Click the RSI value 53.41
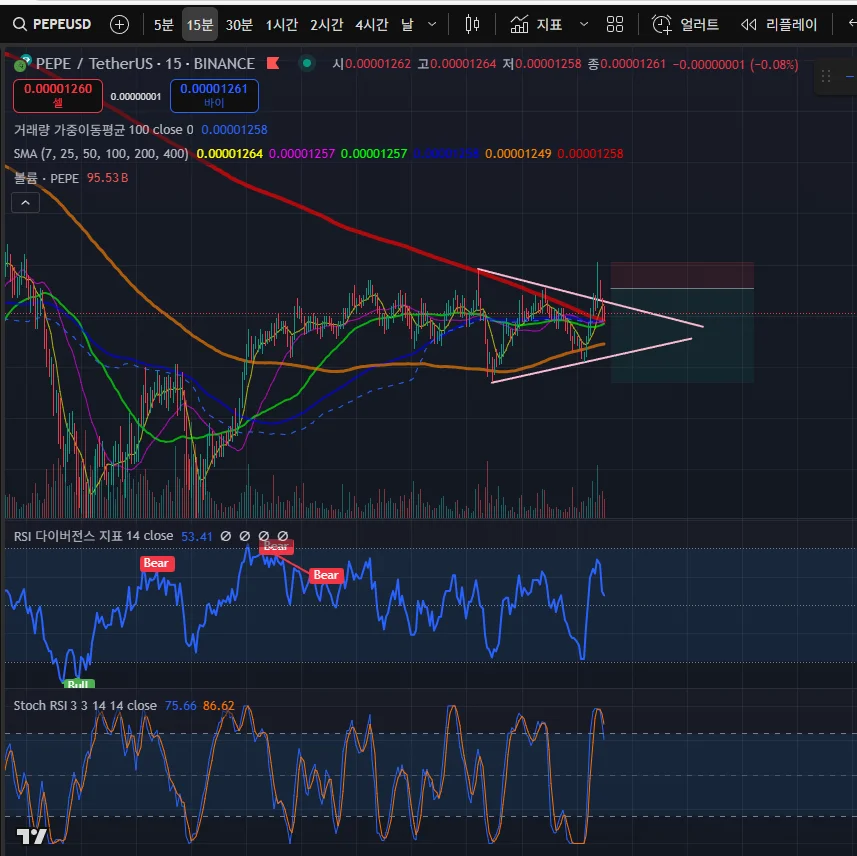The height and width of the screenshot is (856, 857). [x=197, y=537]
